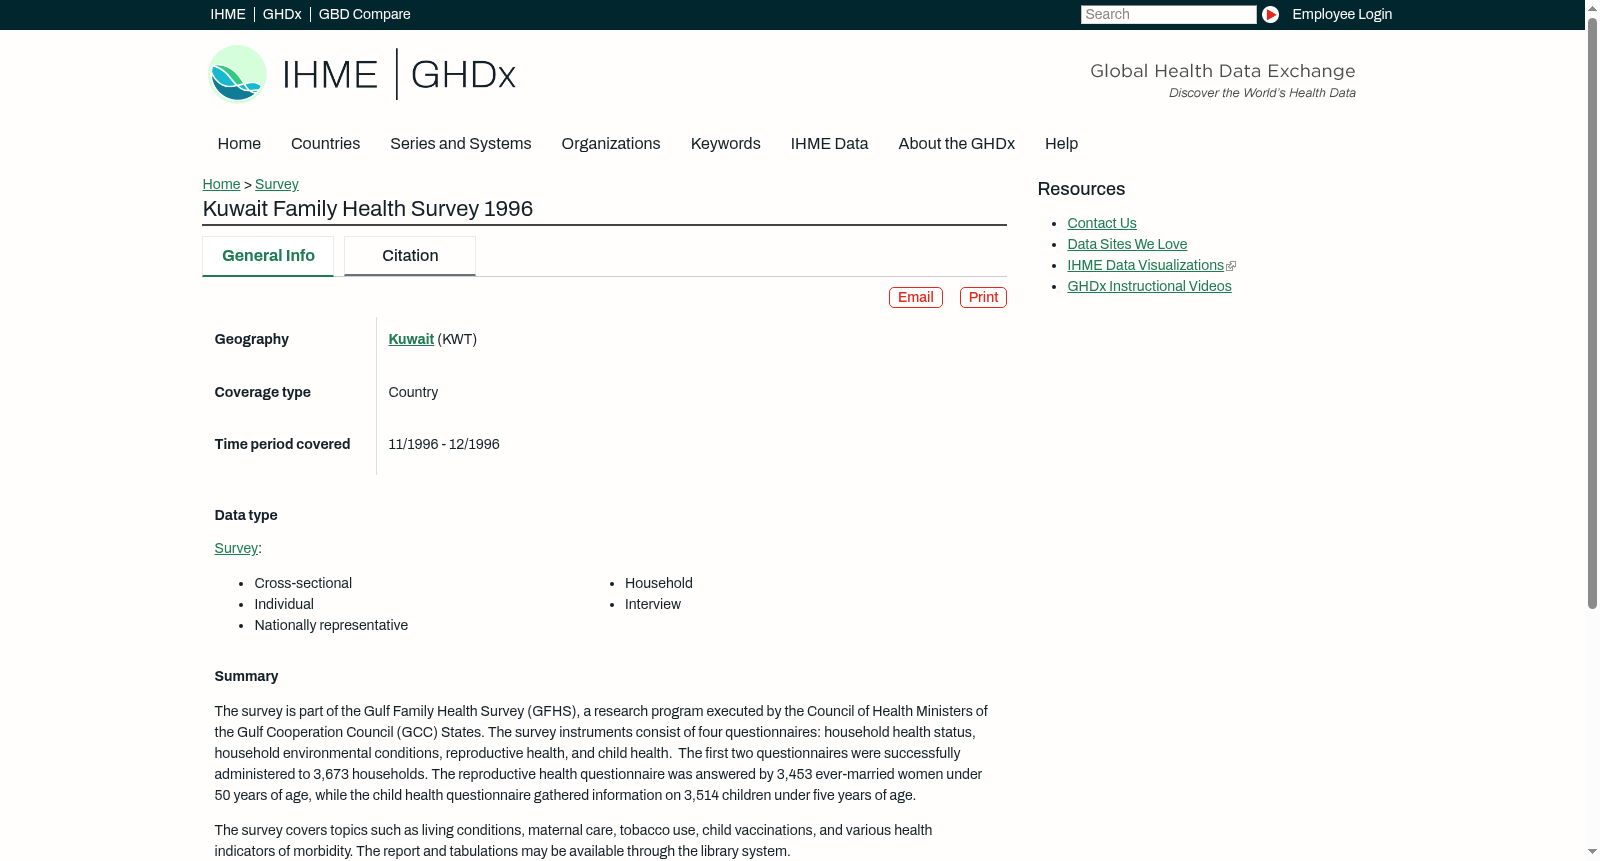Select the General Info tab
This screenshot has width=1600, height=861.
click(268, 256)
